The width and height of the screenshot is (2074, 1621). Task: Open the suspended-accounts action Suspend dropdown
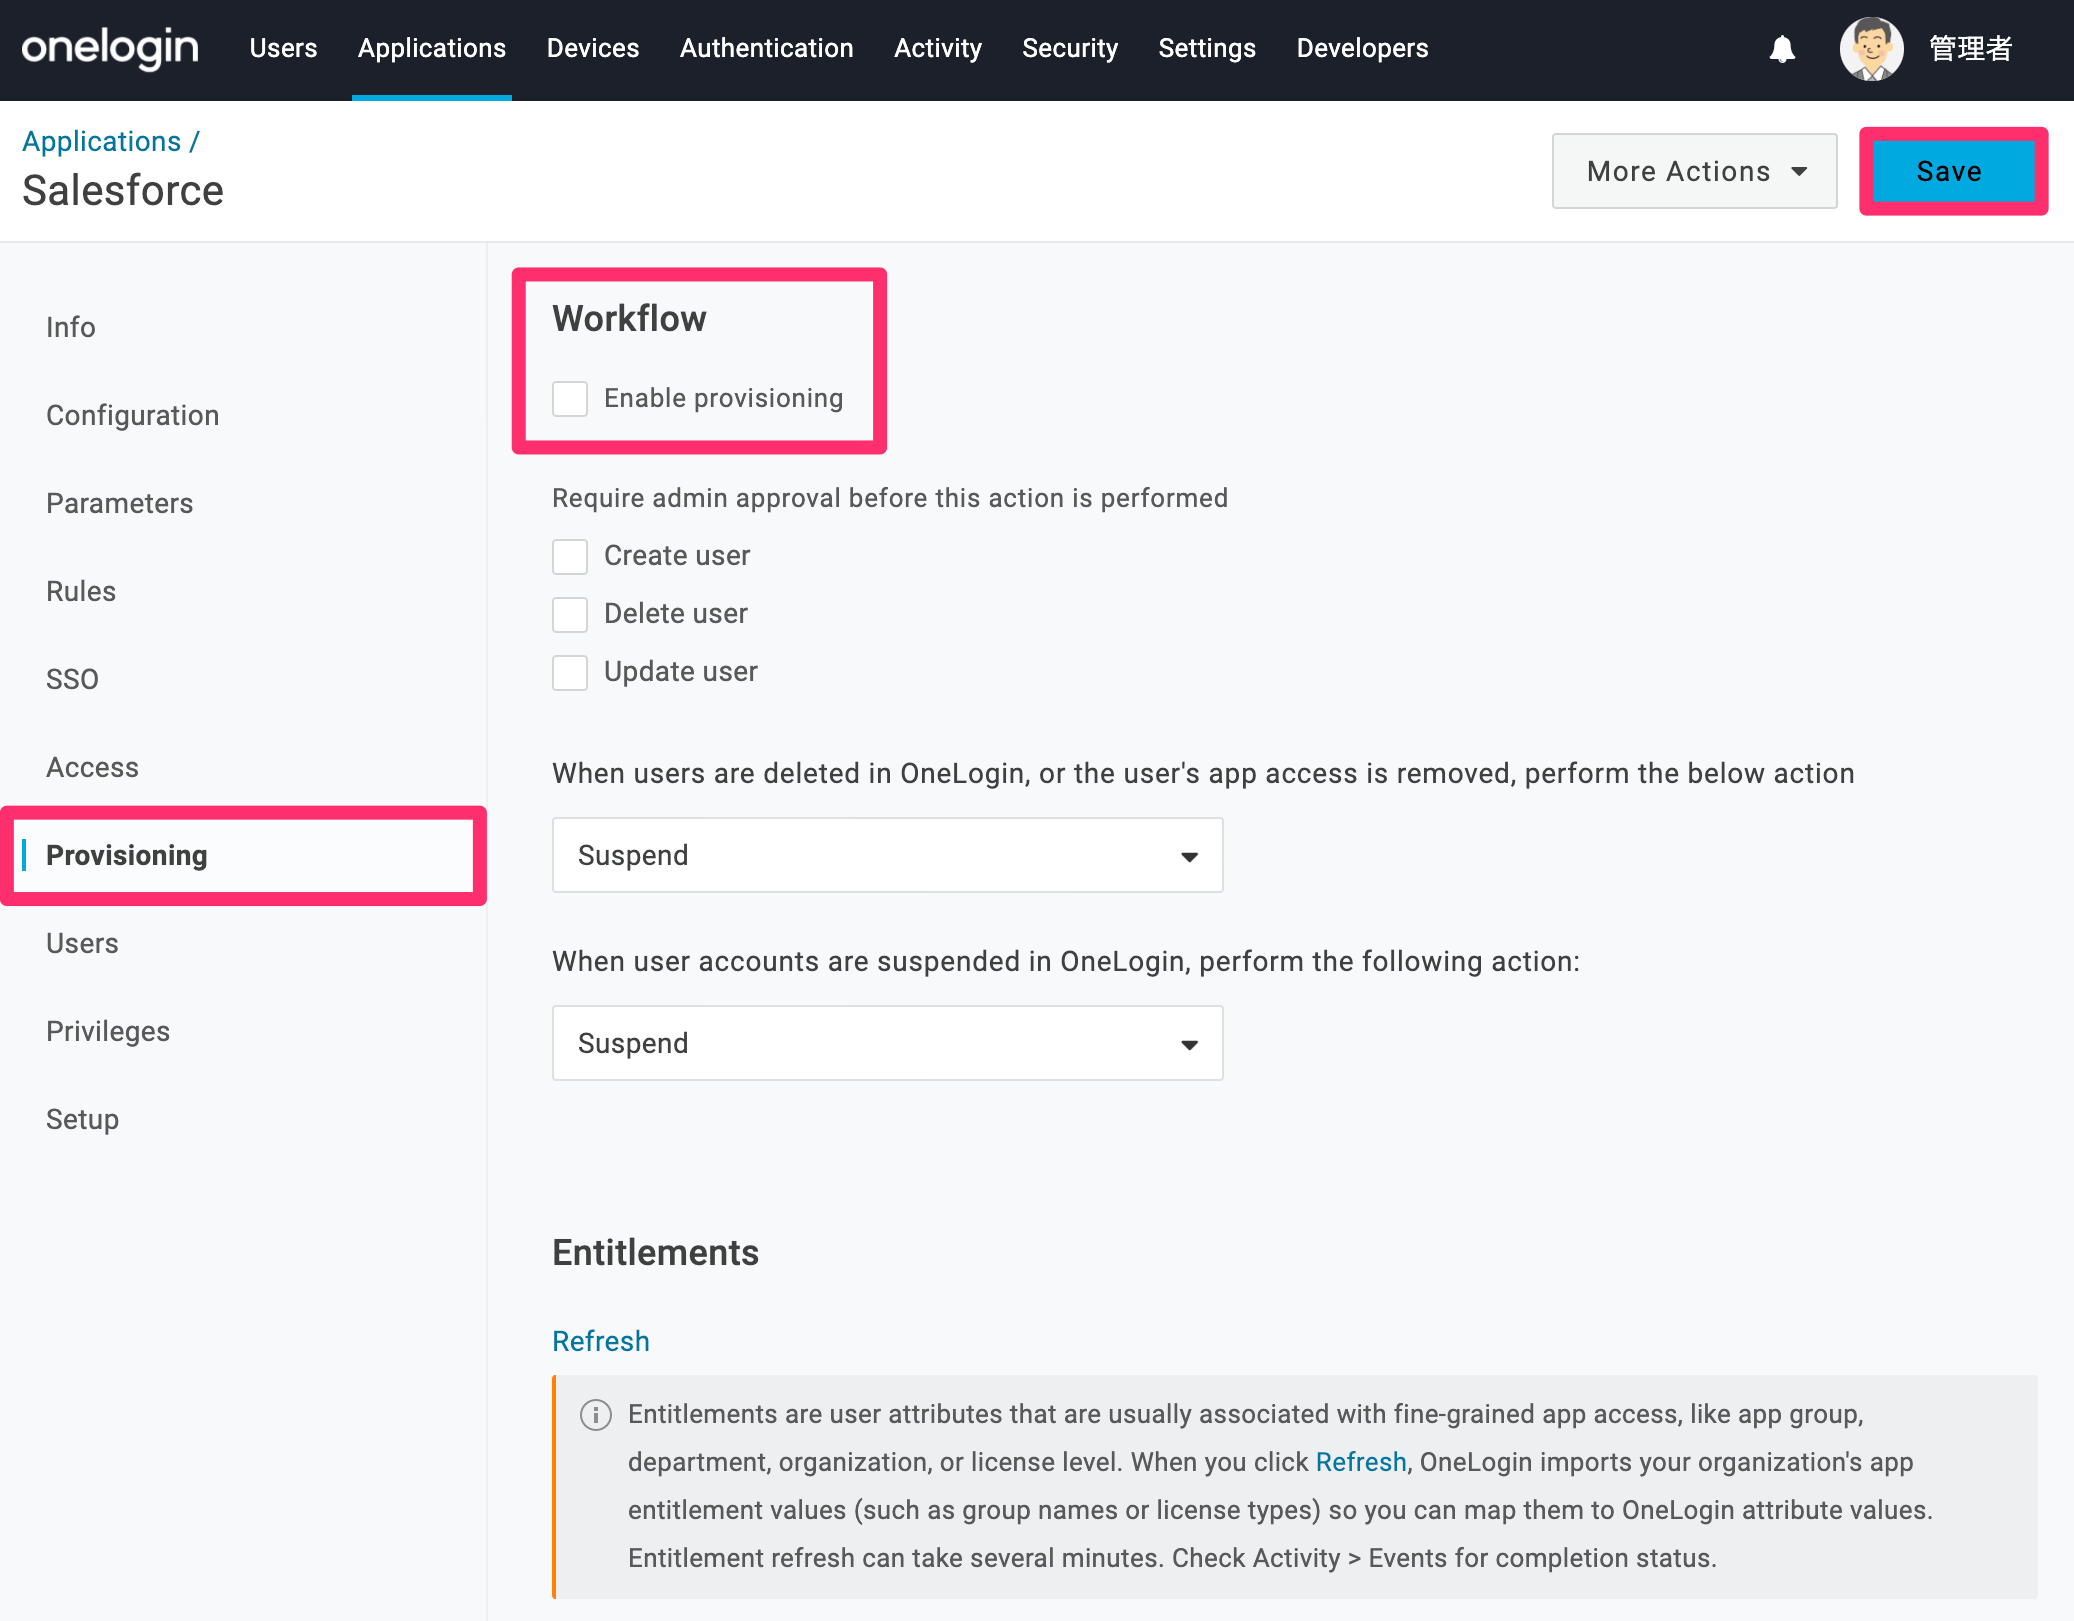click(887, 1043)
